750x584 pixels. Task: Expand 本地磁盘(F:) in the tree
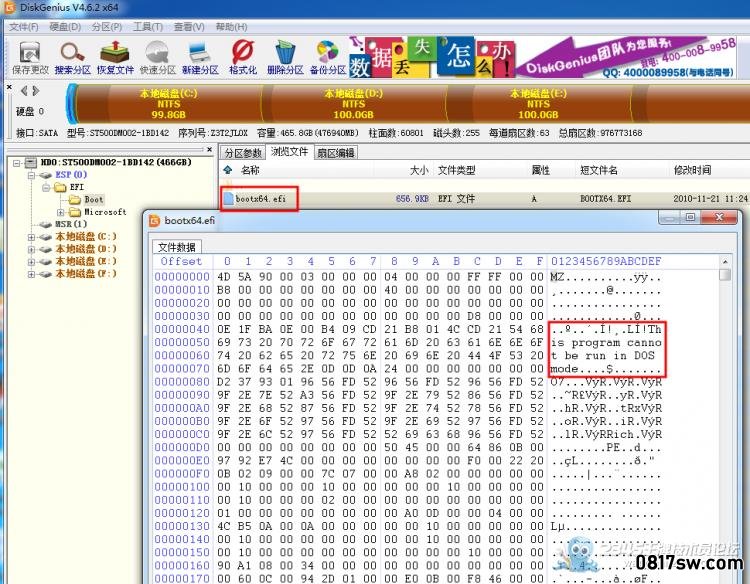click(32, 274)
